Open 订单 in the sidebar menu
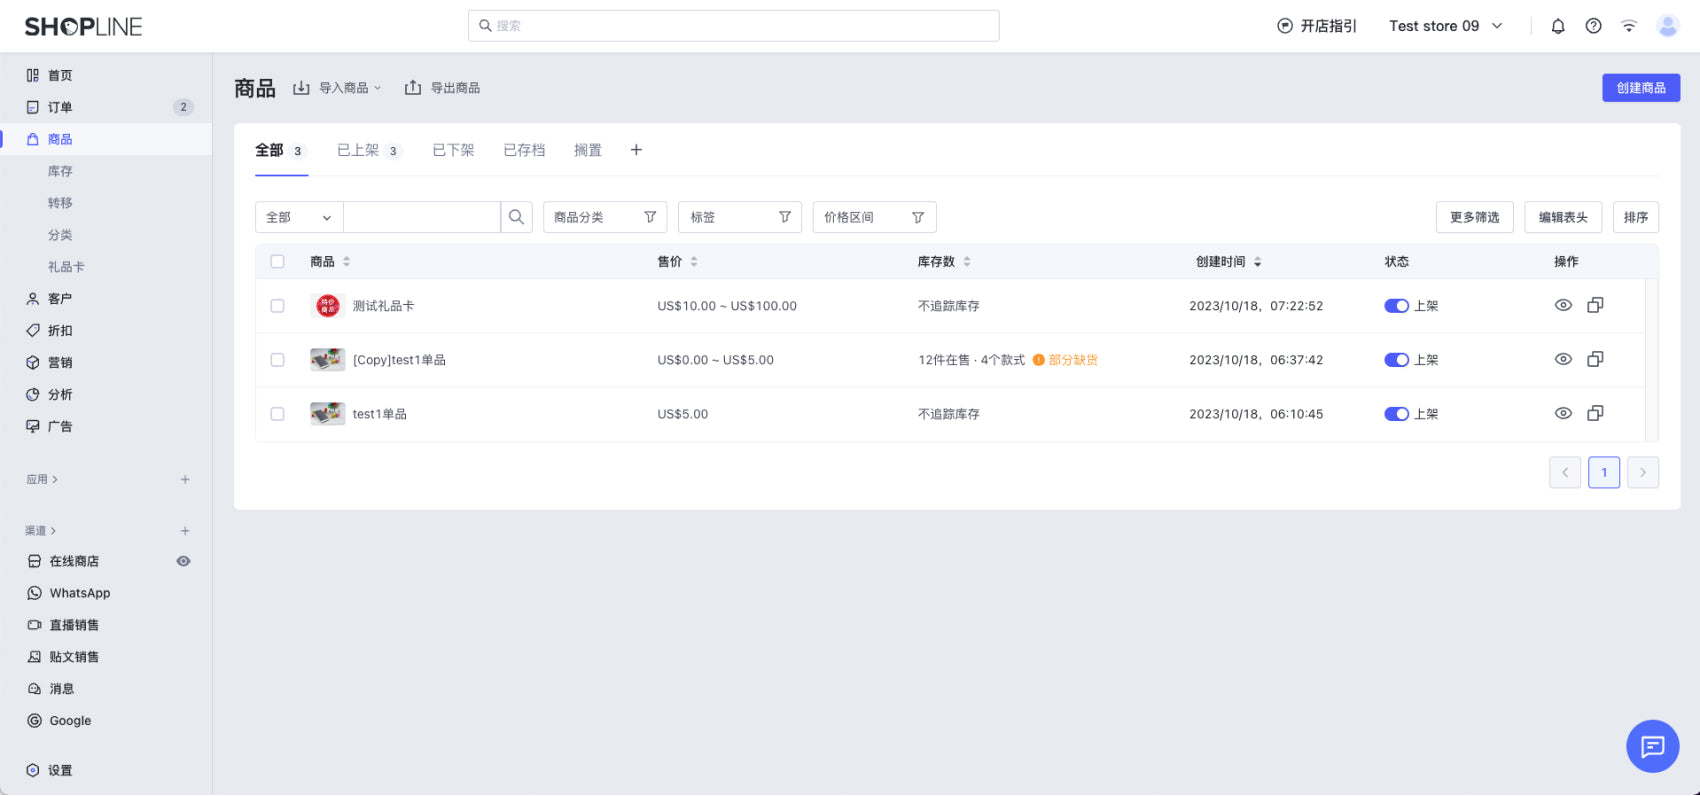The height and width of the screenshot is (796, 1700). [x=60, y=107]
